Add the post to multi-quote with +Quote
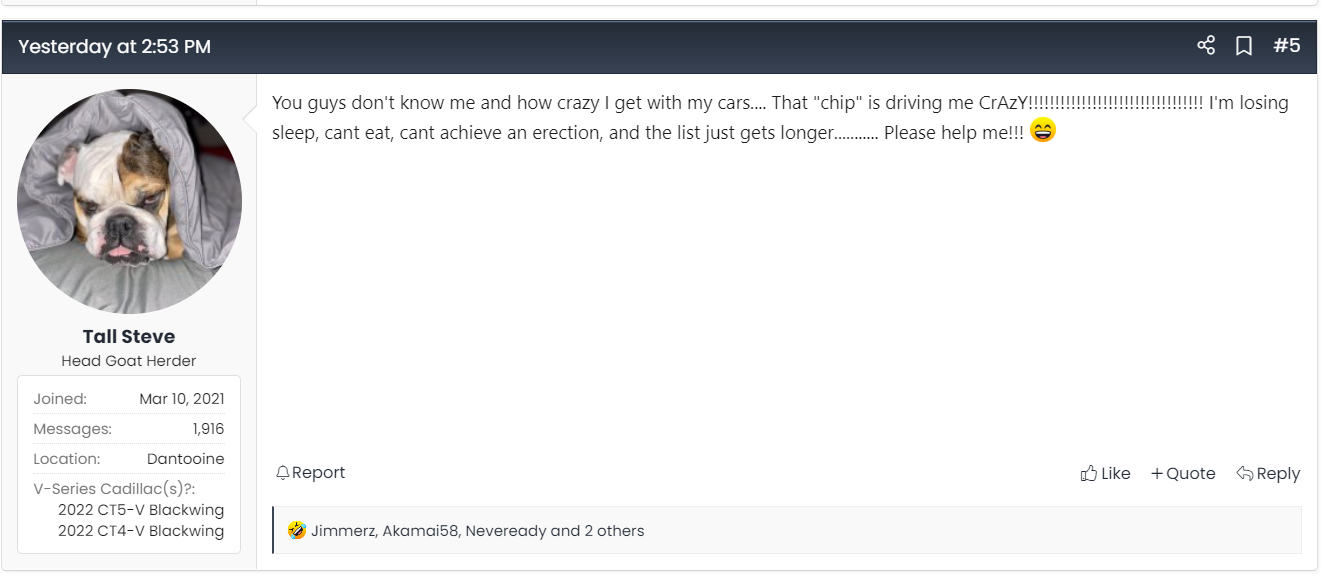 [x=1183, y=474]
